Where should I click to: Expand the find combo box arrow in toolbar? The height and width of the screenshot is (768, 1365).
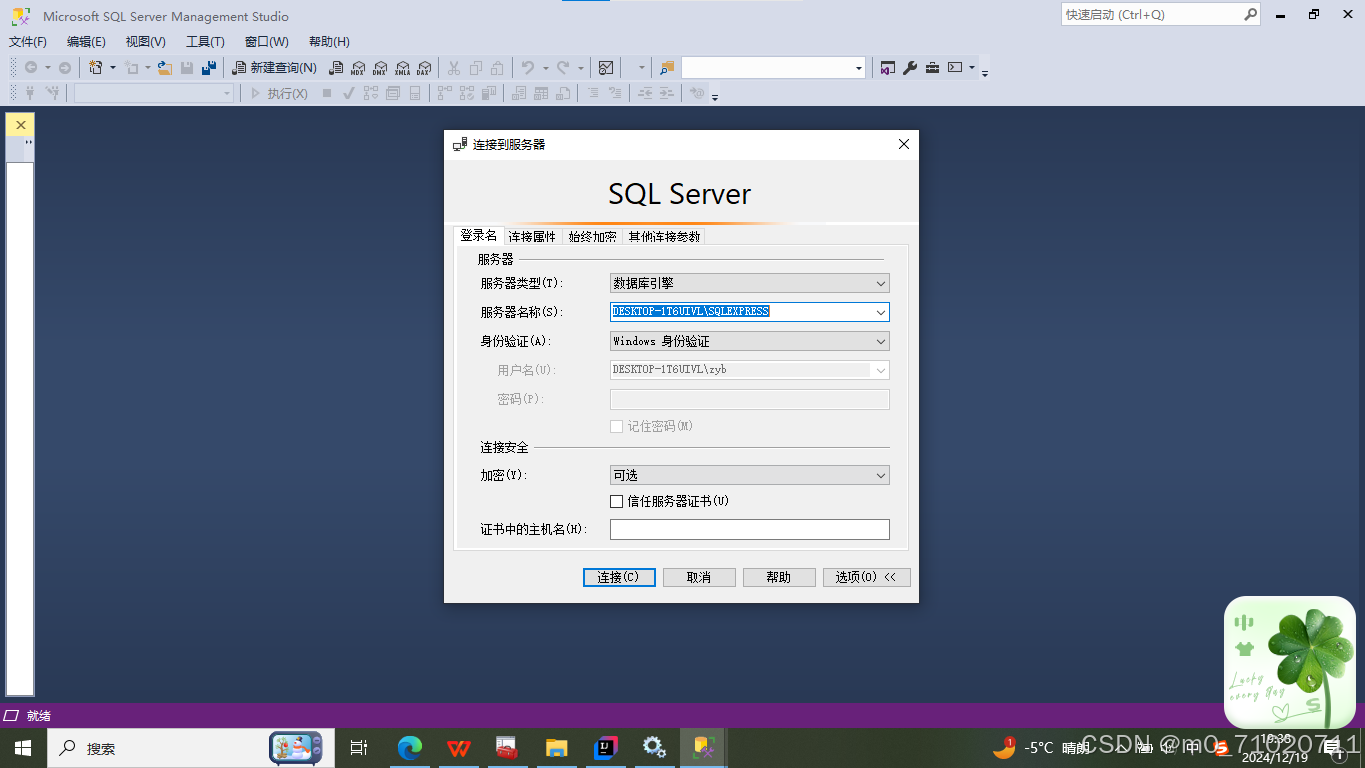point(859,68)
